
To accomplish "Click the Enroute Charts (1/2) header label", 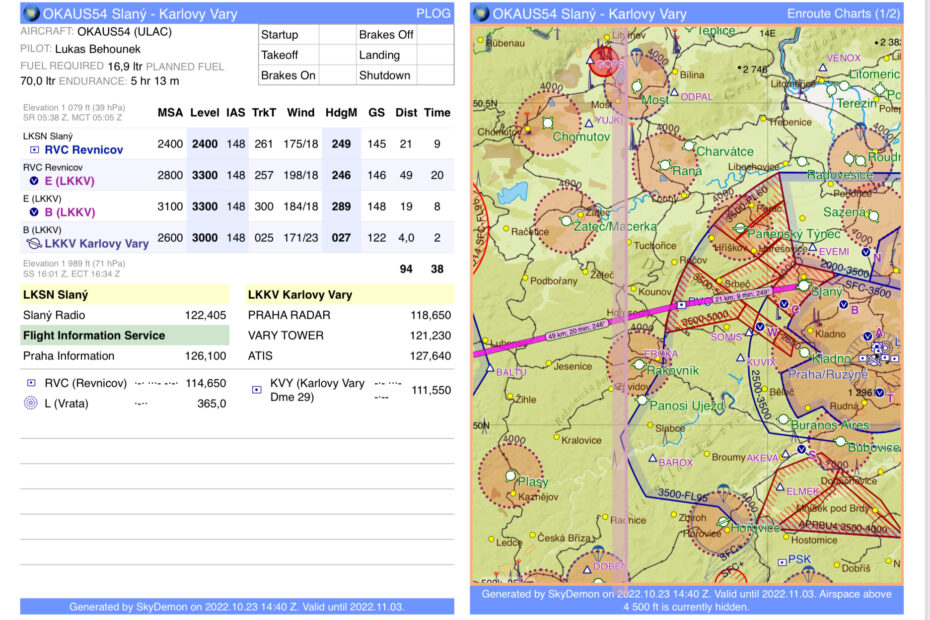I will (843, 14).
